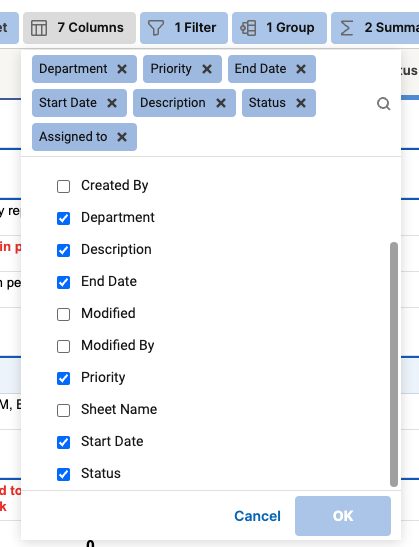Click the search magnifier icon
Image resolution: width=419 pixels, height=547 pixels.
pyautogui.click(x=384, y=104)
